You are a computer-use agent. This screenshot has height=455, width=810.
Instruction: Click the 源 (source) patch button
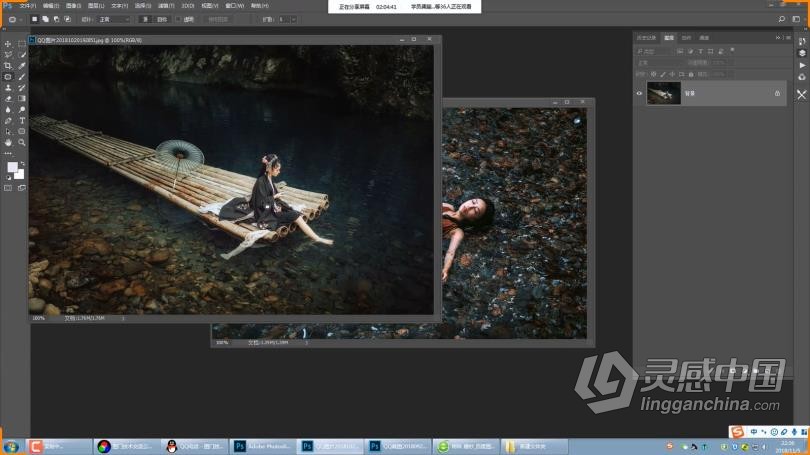(x=146, y=20)
